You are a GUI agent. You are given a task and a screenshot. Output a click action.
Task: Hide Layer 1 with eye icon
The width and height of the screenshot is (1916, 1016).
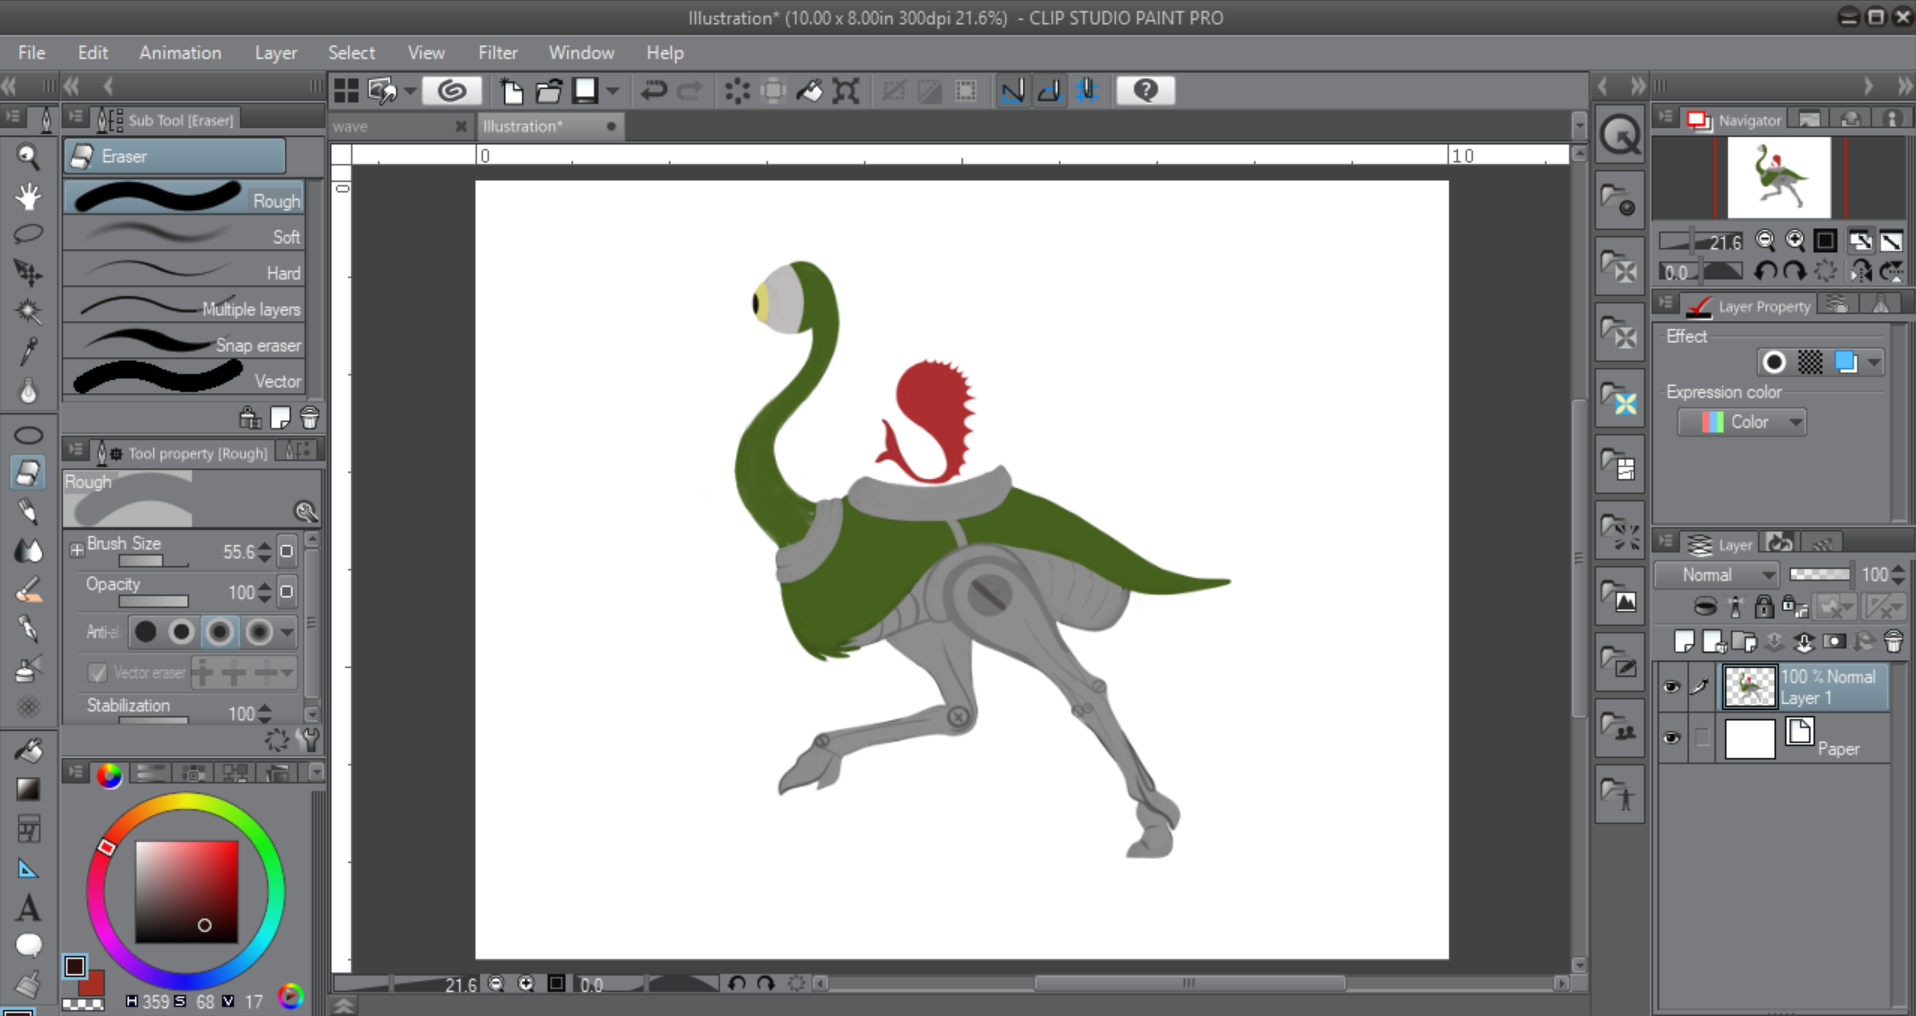coord(1671,687)
